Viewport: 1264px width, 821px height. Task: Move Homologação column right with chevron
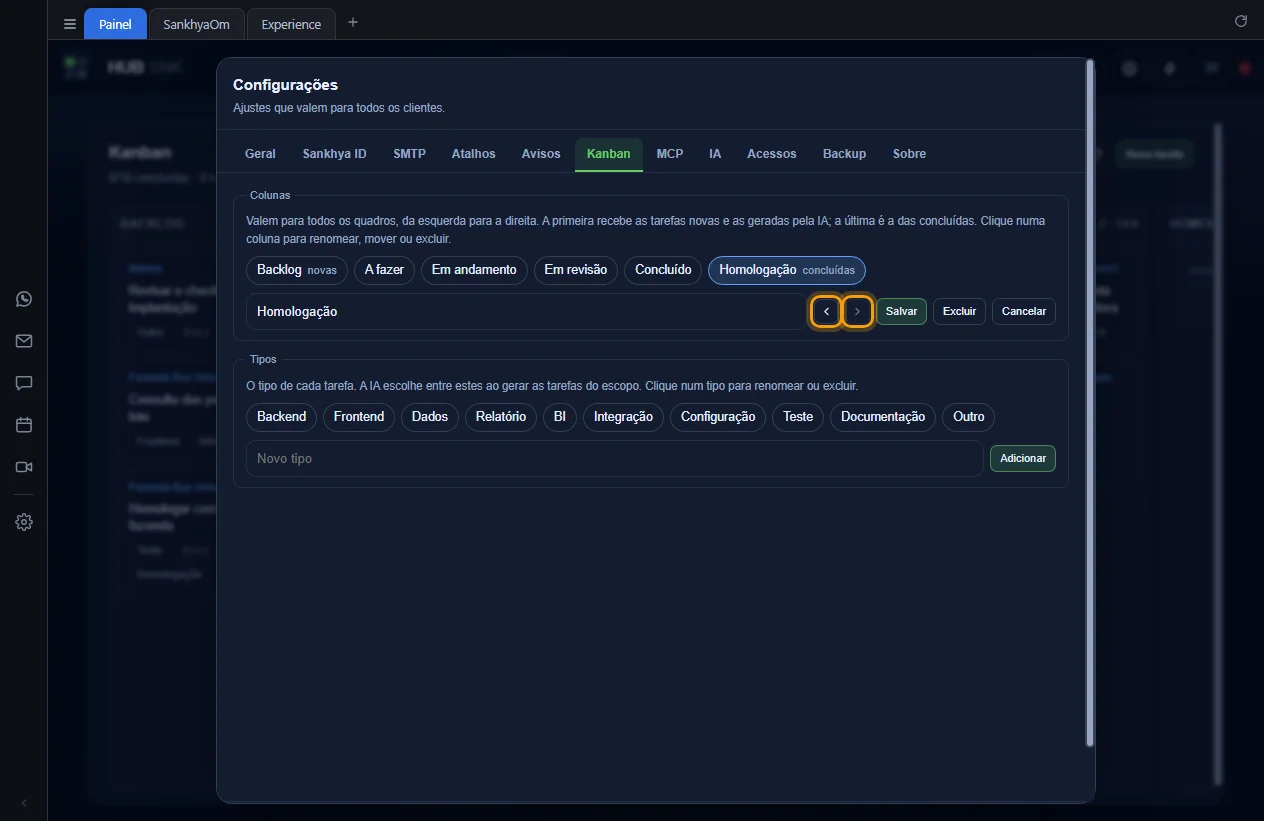coord(857,311)
